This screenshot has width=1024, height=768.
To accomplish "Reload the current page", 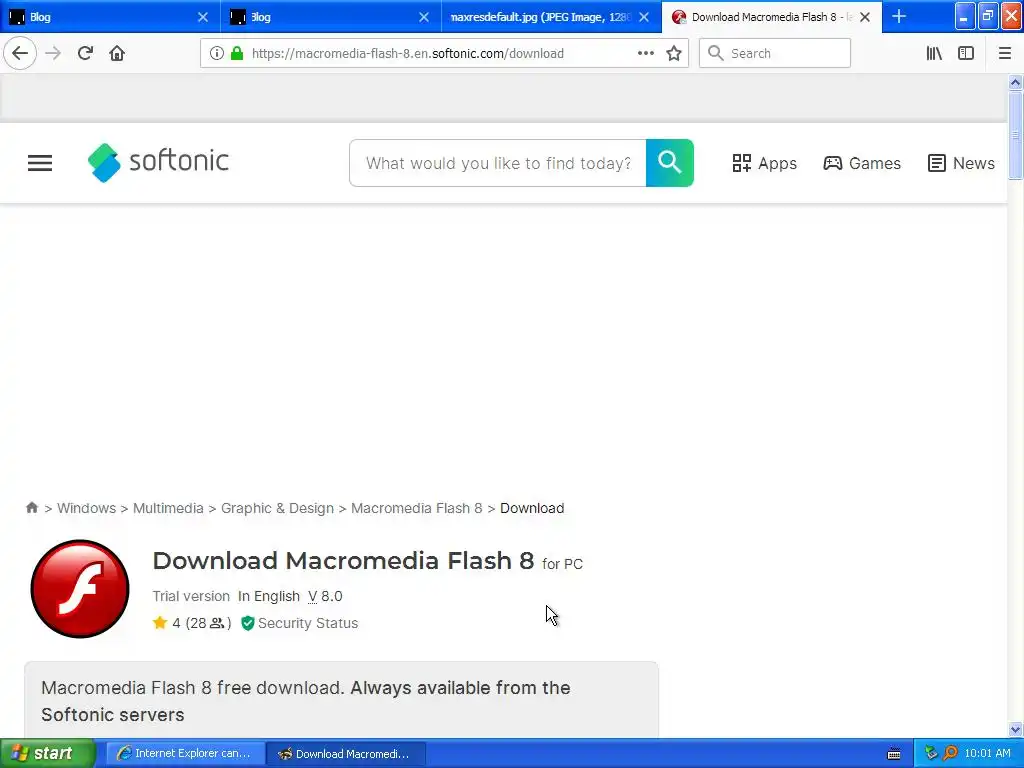I will [x=85, y=54].
